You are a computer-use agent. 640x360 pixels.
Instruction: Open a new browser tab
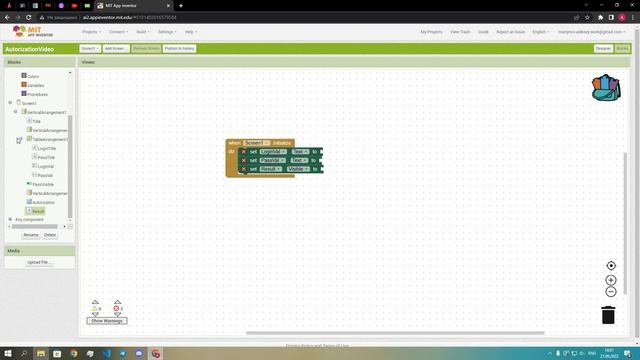tap(181, 6)
